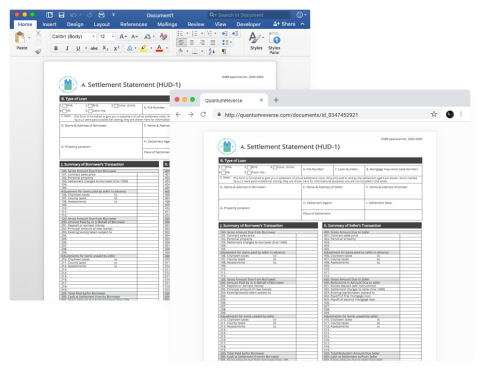Open the Mailings ribbon tab
Viewport: 480px width, 370px height.
tap(167, 24)
